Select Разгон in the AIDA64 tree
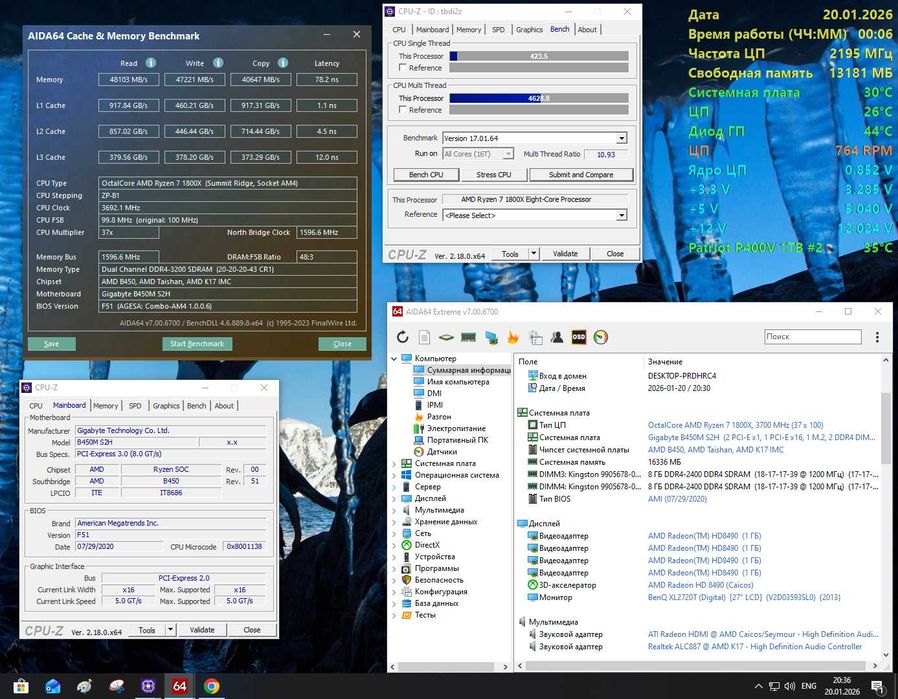 439,417
